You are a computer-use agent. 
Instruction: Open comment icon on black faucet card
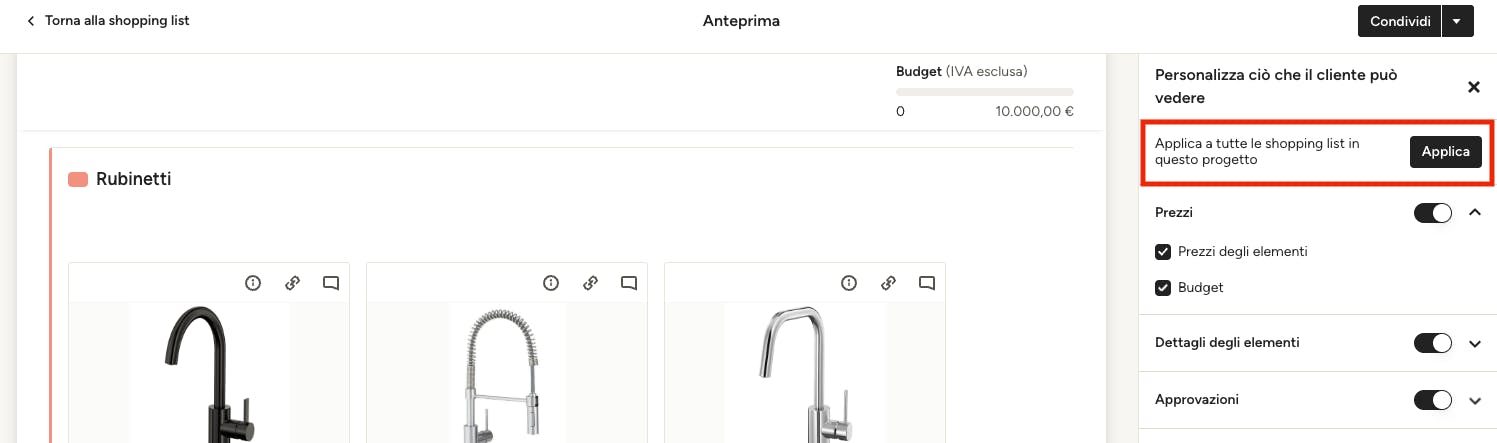(331, 283)
